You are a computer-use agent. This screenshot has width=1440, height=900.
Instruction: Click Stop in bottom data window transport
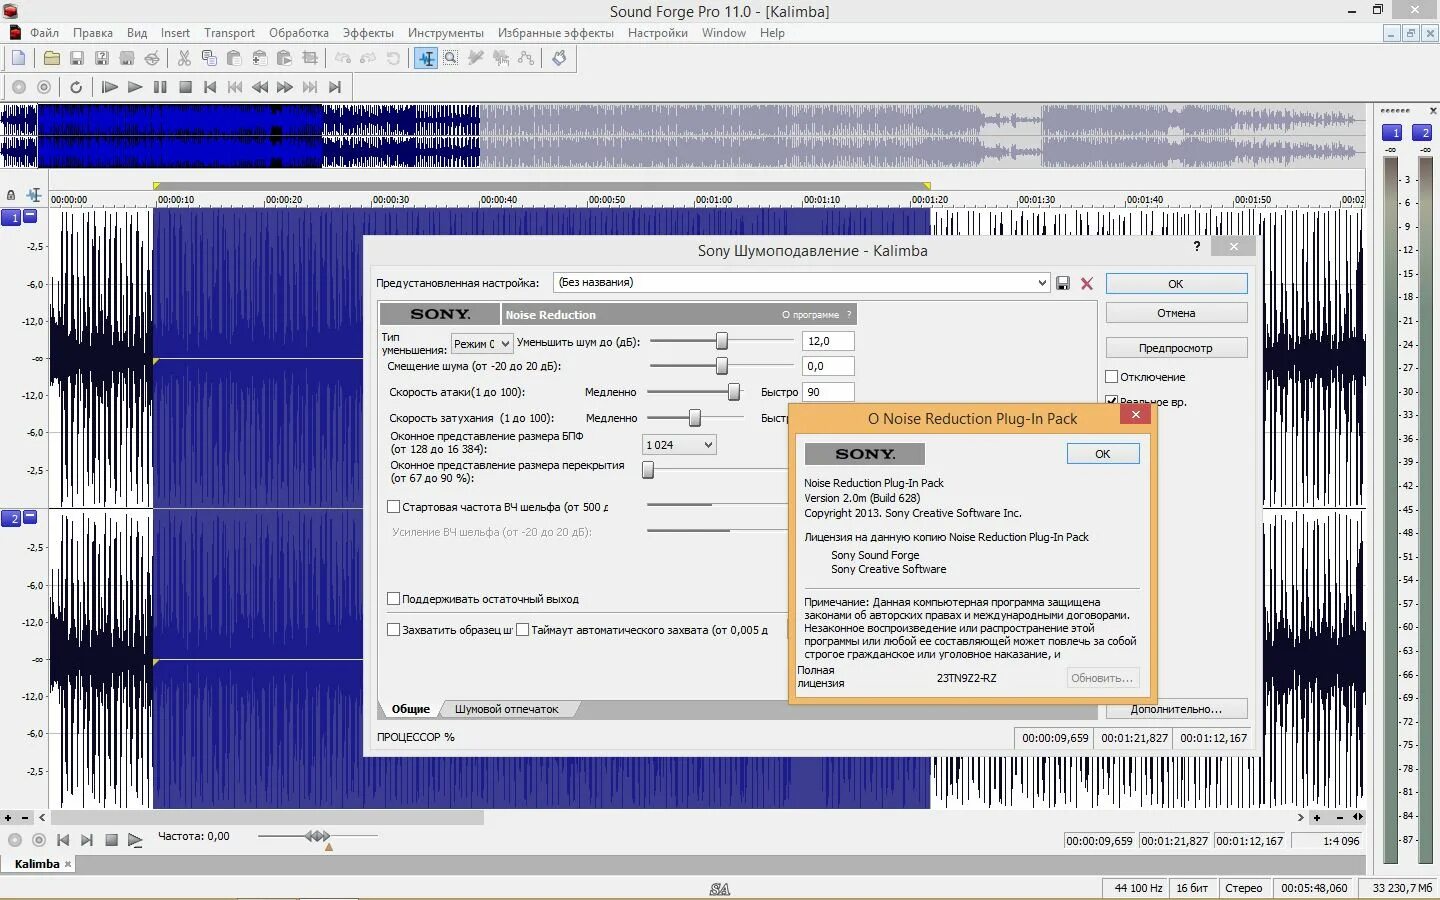pos(111,840)
